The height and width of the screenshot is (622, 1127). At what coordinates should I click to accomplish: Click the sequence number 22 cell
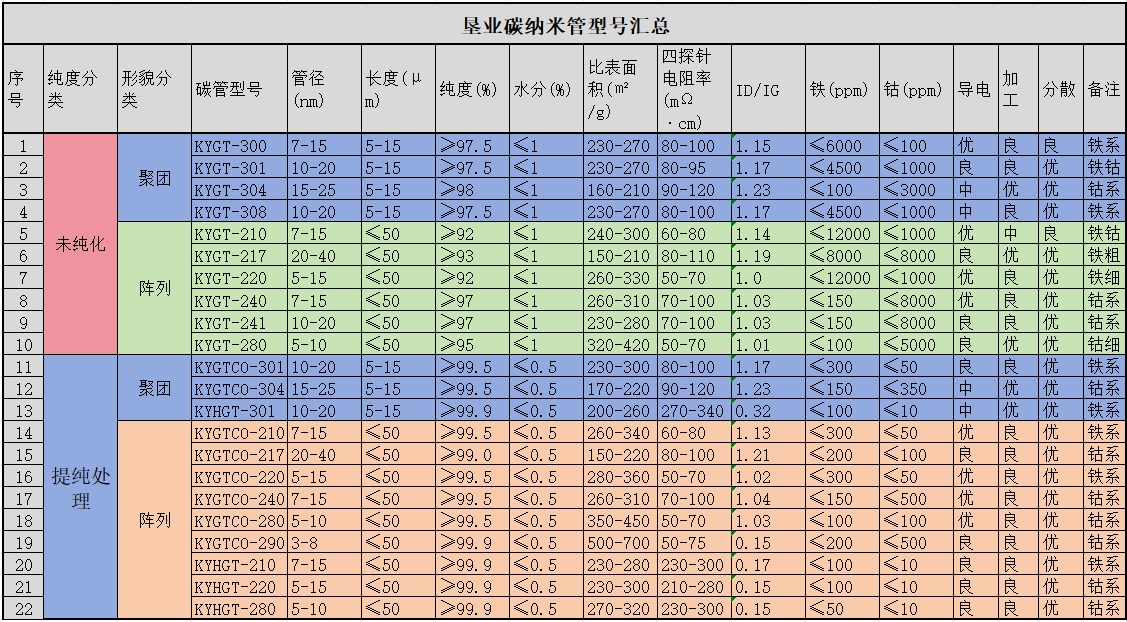[x=23, y=609]
